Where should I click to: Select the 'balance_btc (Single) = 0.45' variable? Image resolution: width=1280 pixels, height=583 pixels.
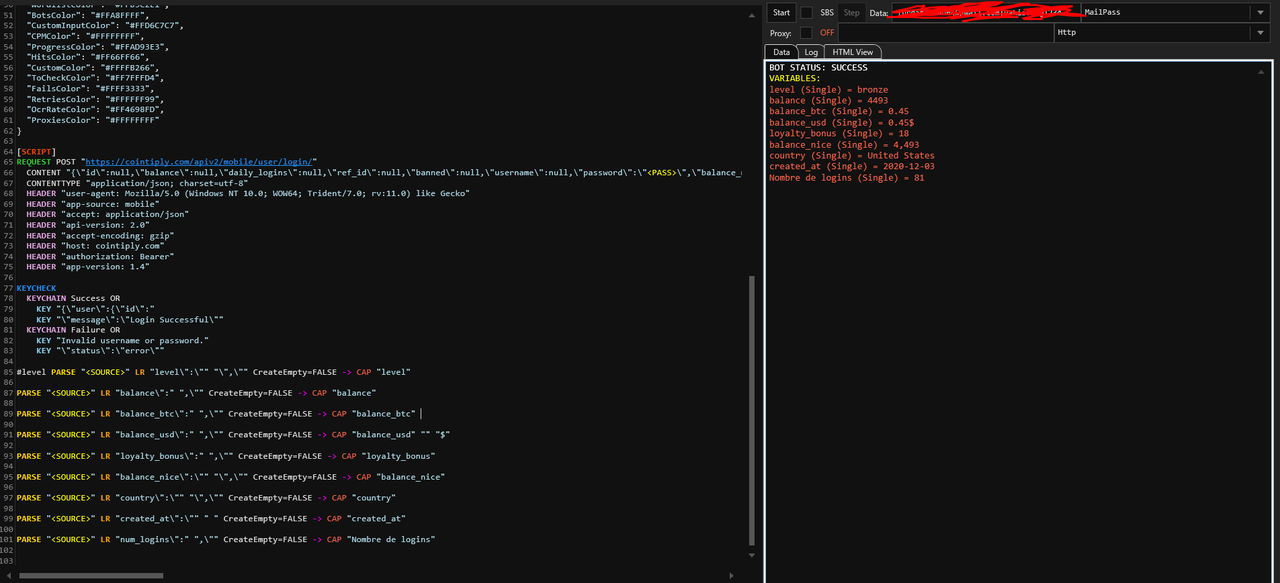pos(839,111)
